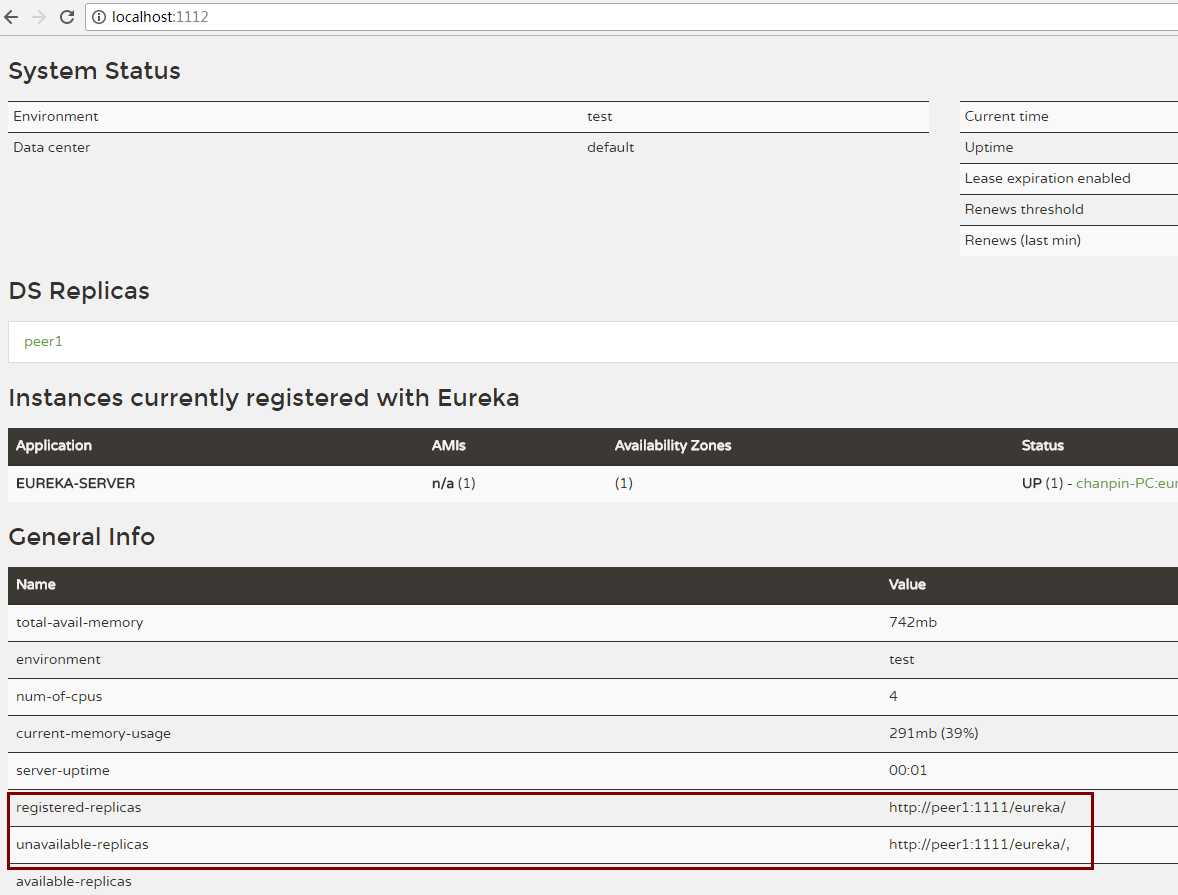Select the EUREKA-SERVER application row
The image size is (1178, 895).
593,483
